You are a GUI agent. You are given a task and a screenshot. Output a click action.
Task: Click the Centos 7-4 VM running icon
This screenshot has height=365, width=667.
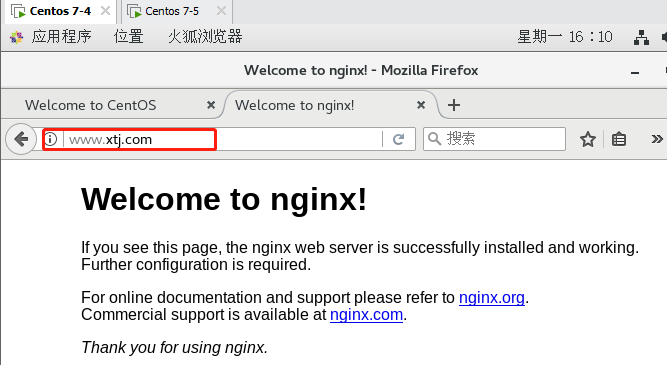18,11
